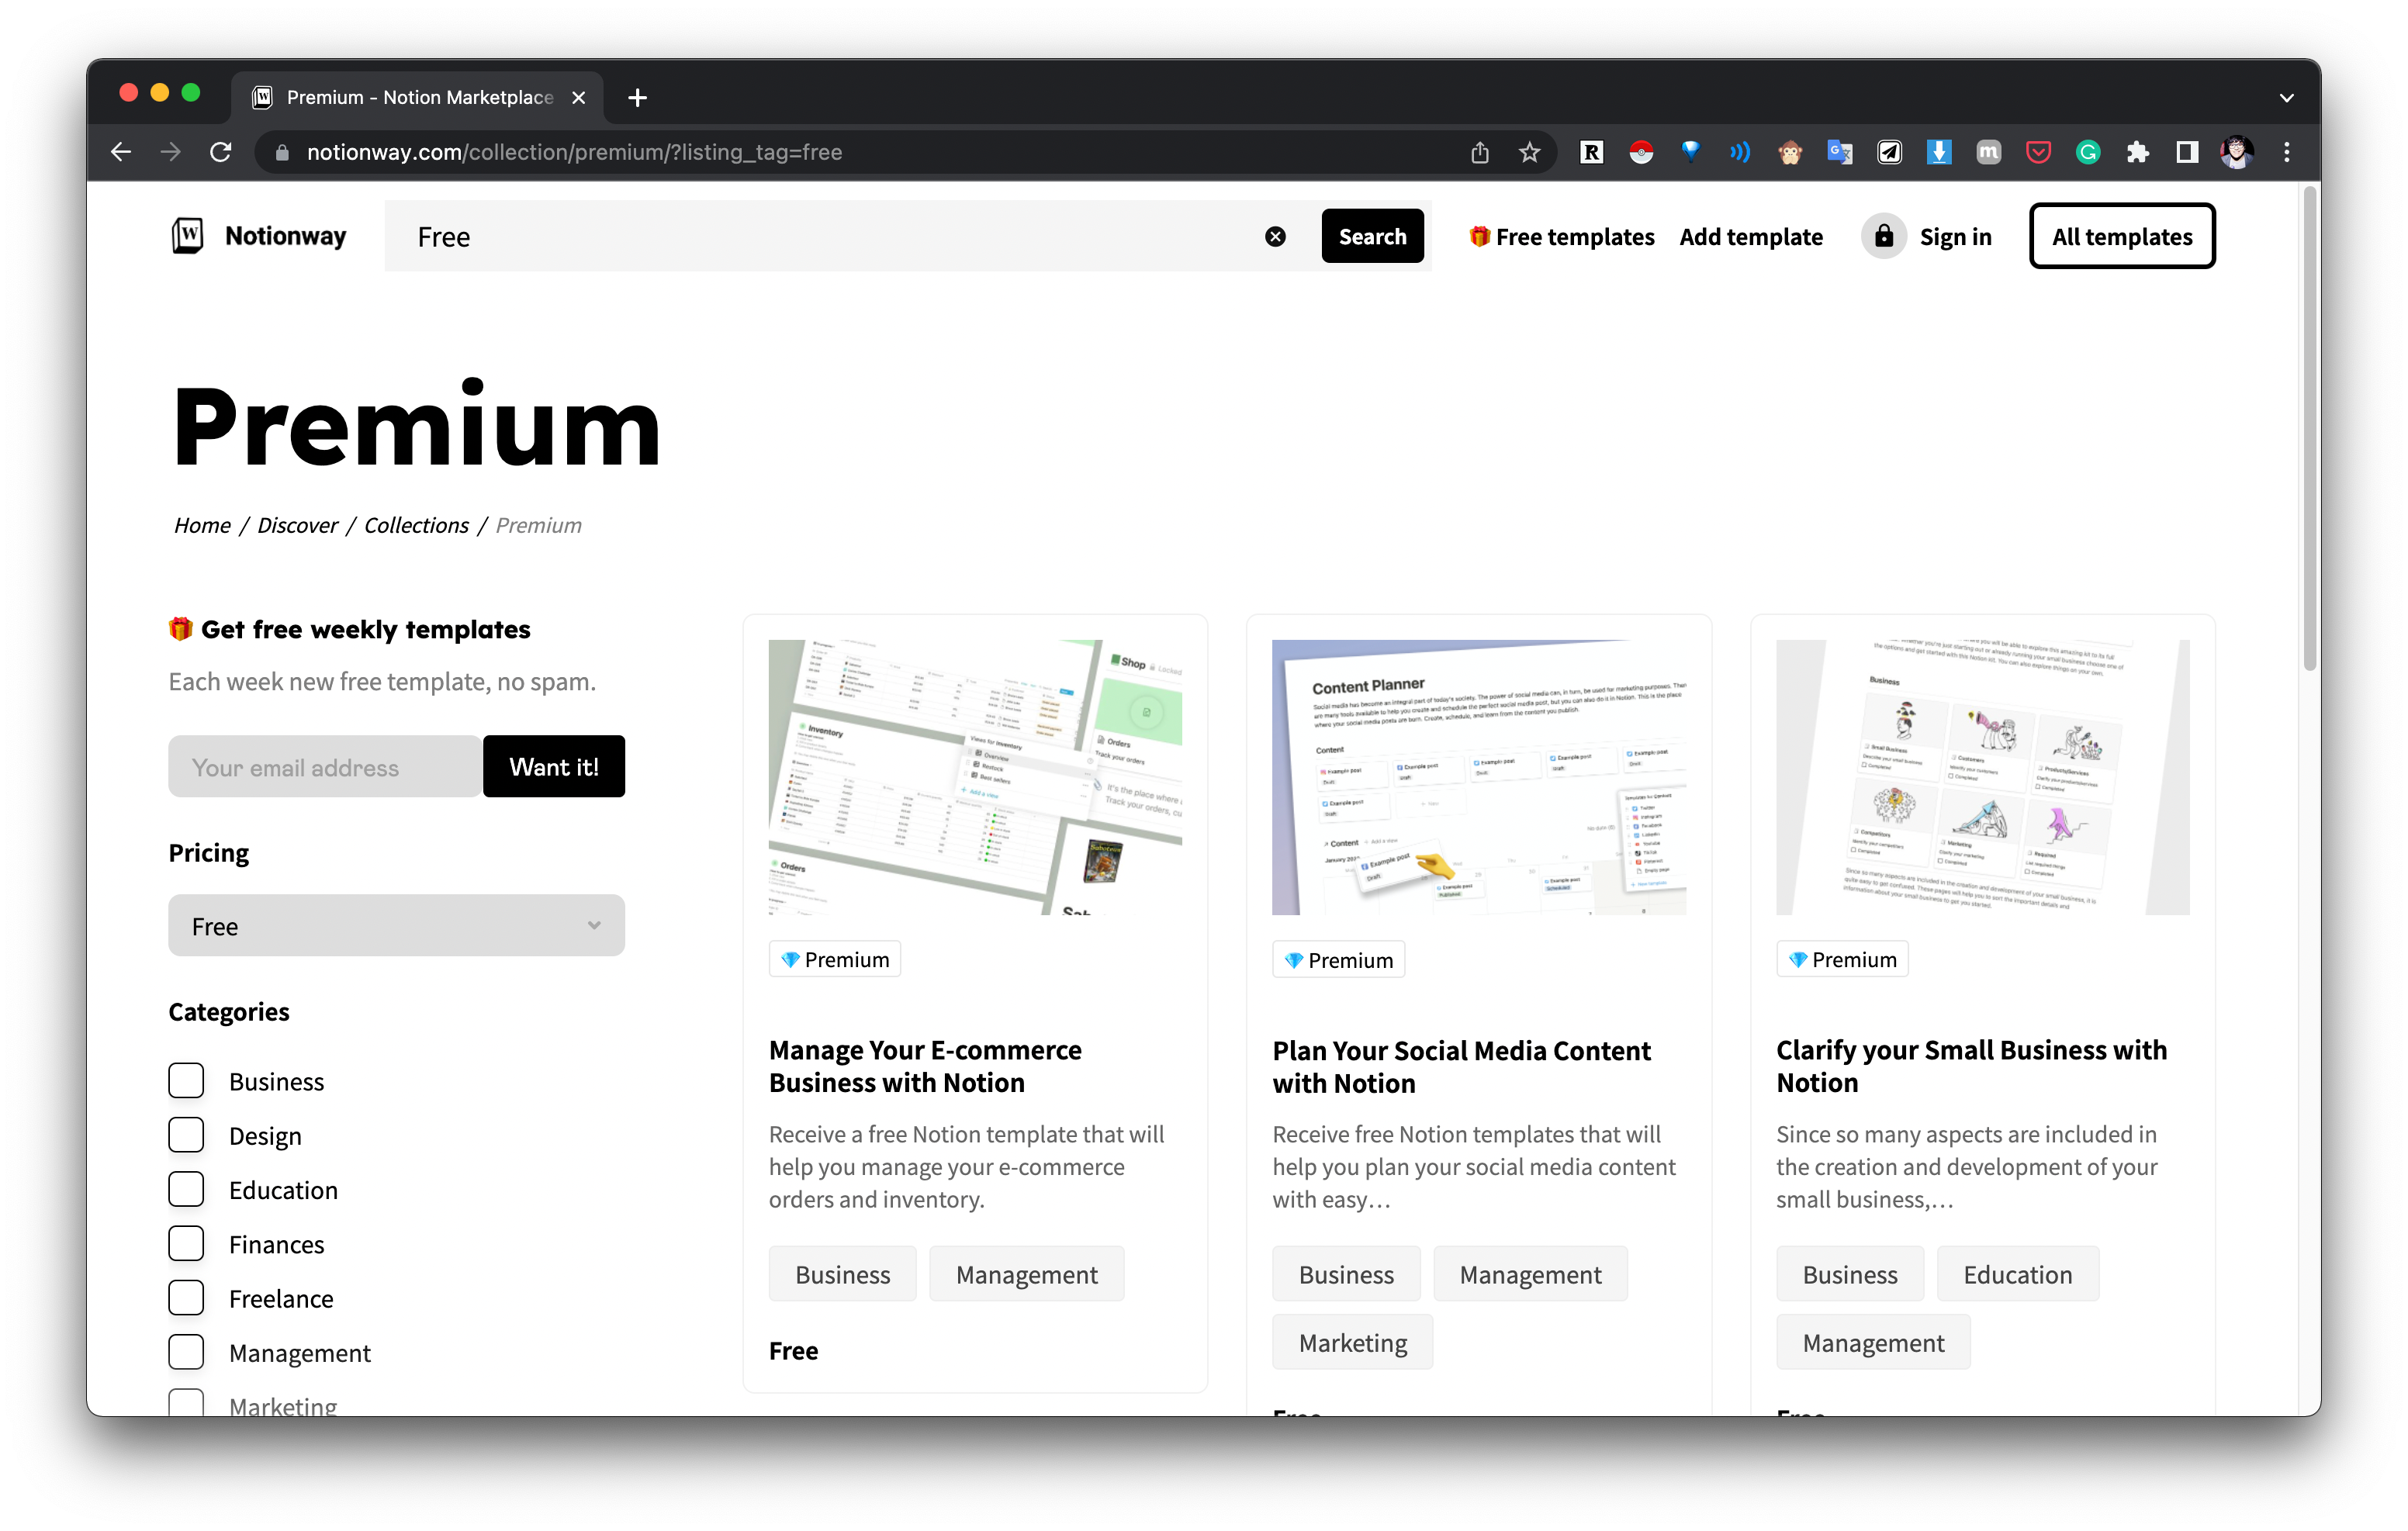
Task: Click the lock icon beside Sign in
Action: click(x=1884, y=236)
